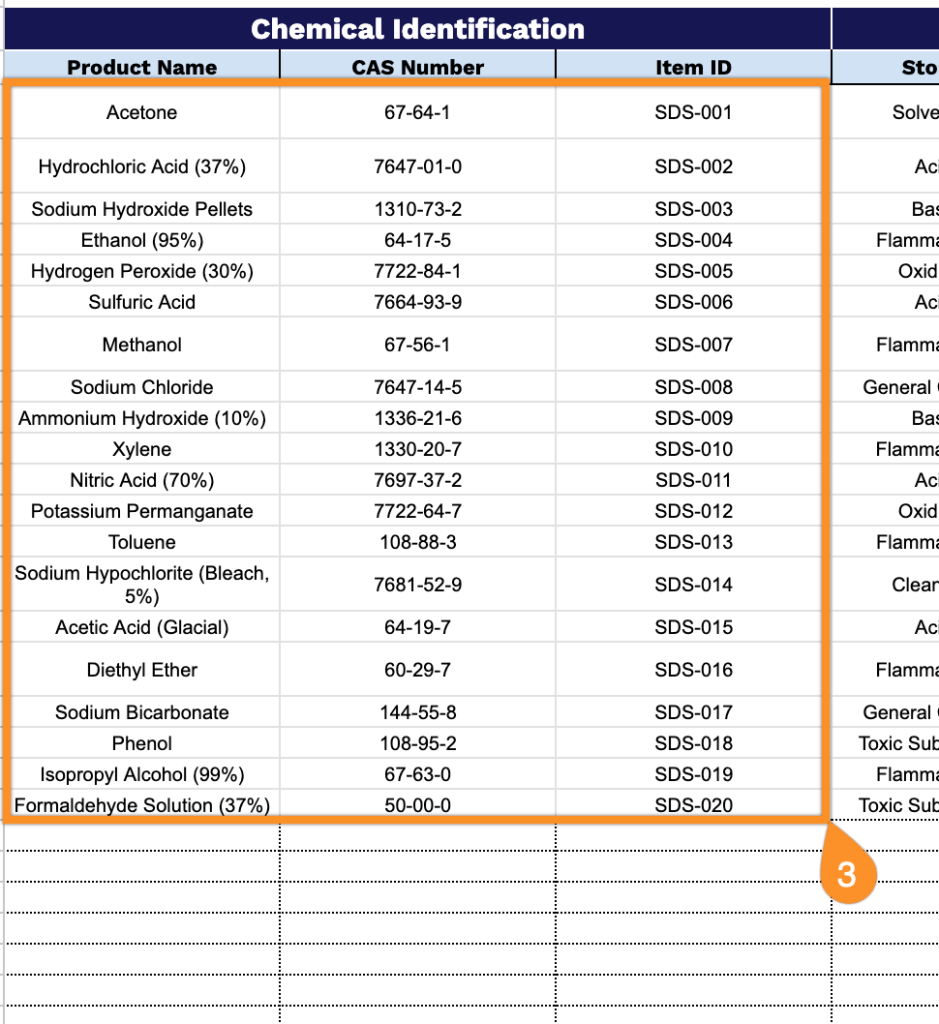Screen dimensions: 939x1024
Task: Select the SDS-004 item ID cell
Action: (693, 240)
